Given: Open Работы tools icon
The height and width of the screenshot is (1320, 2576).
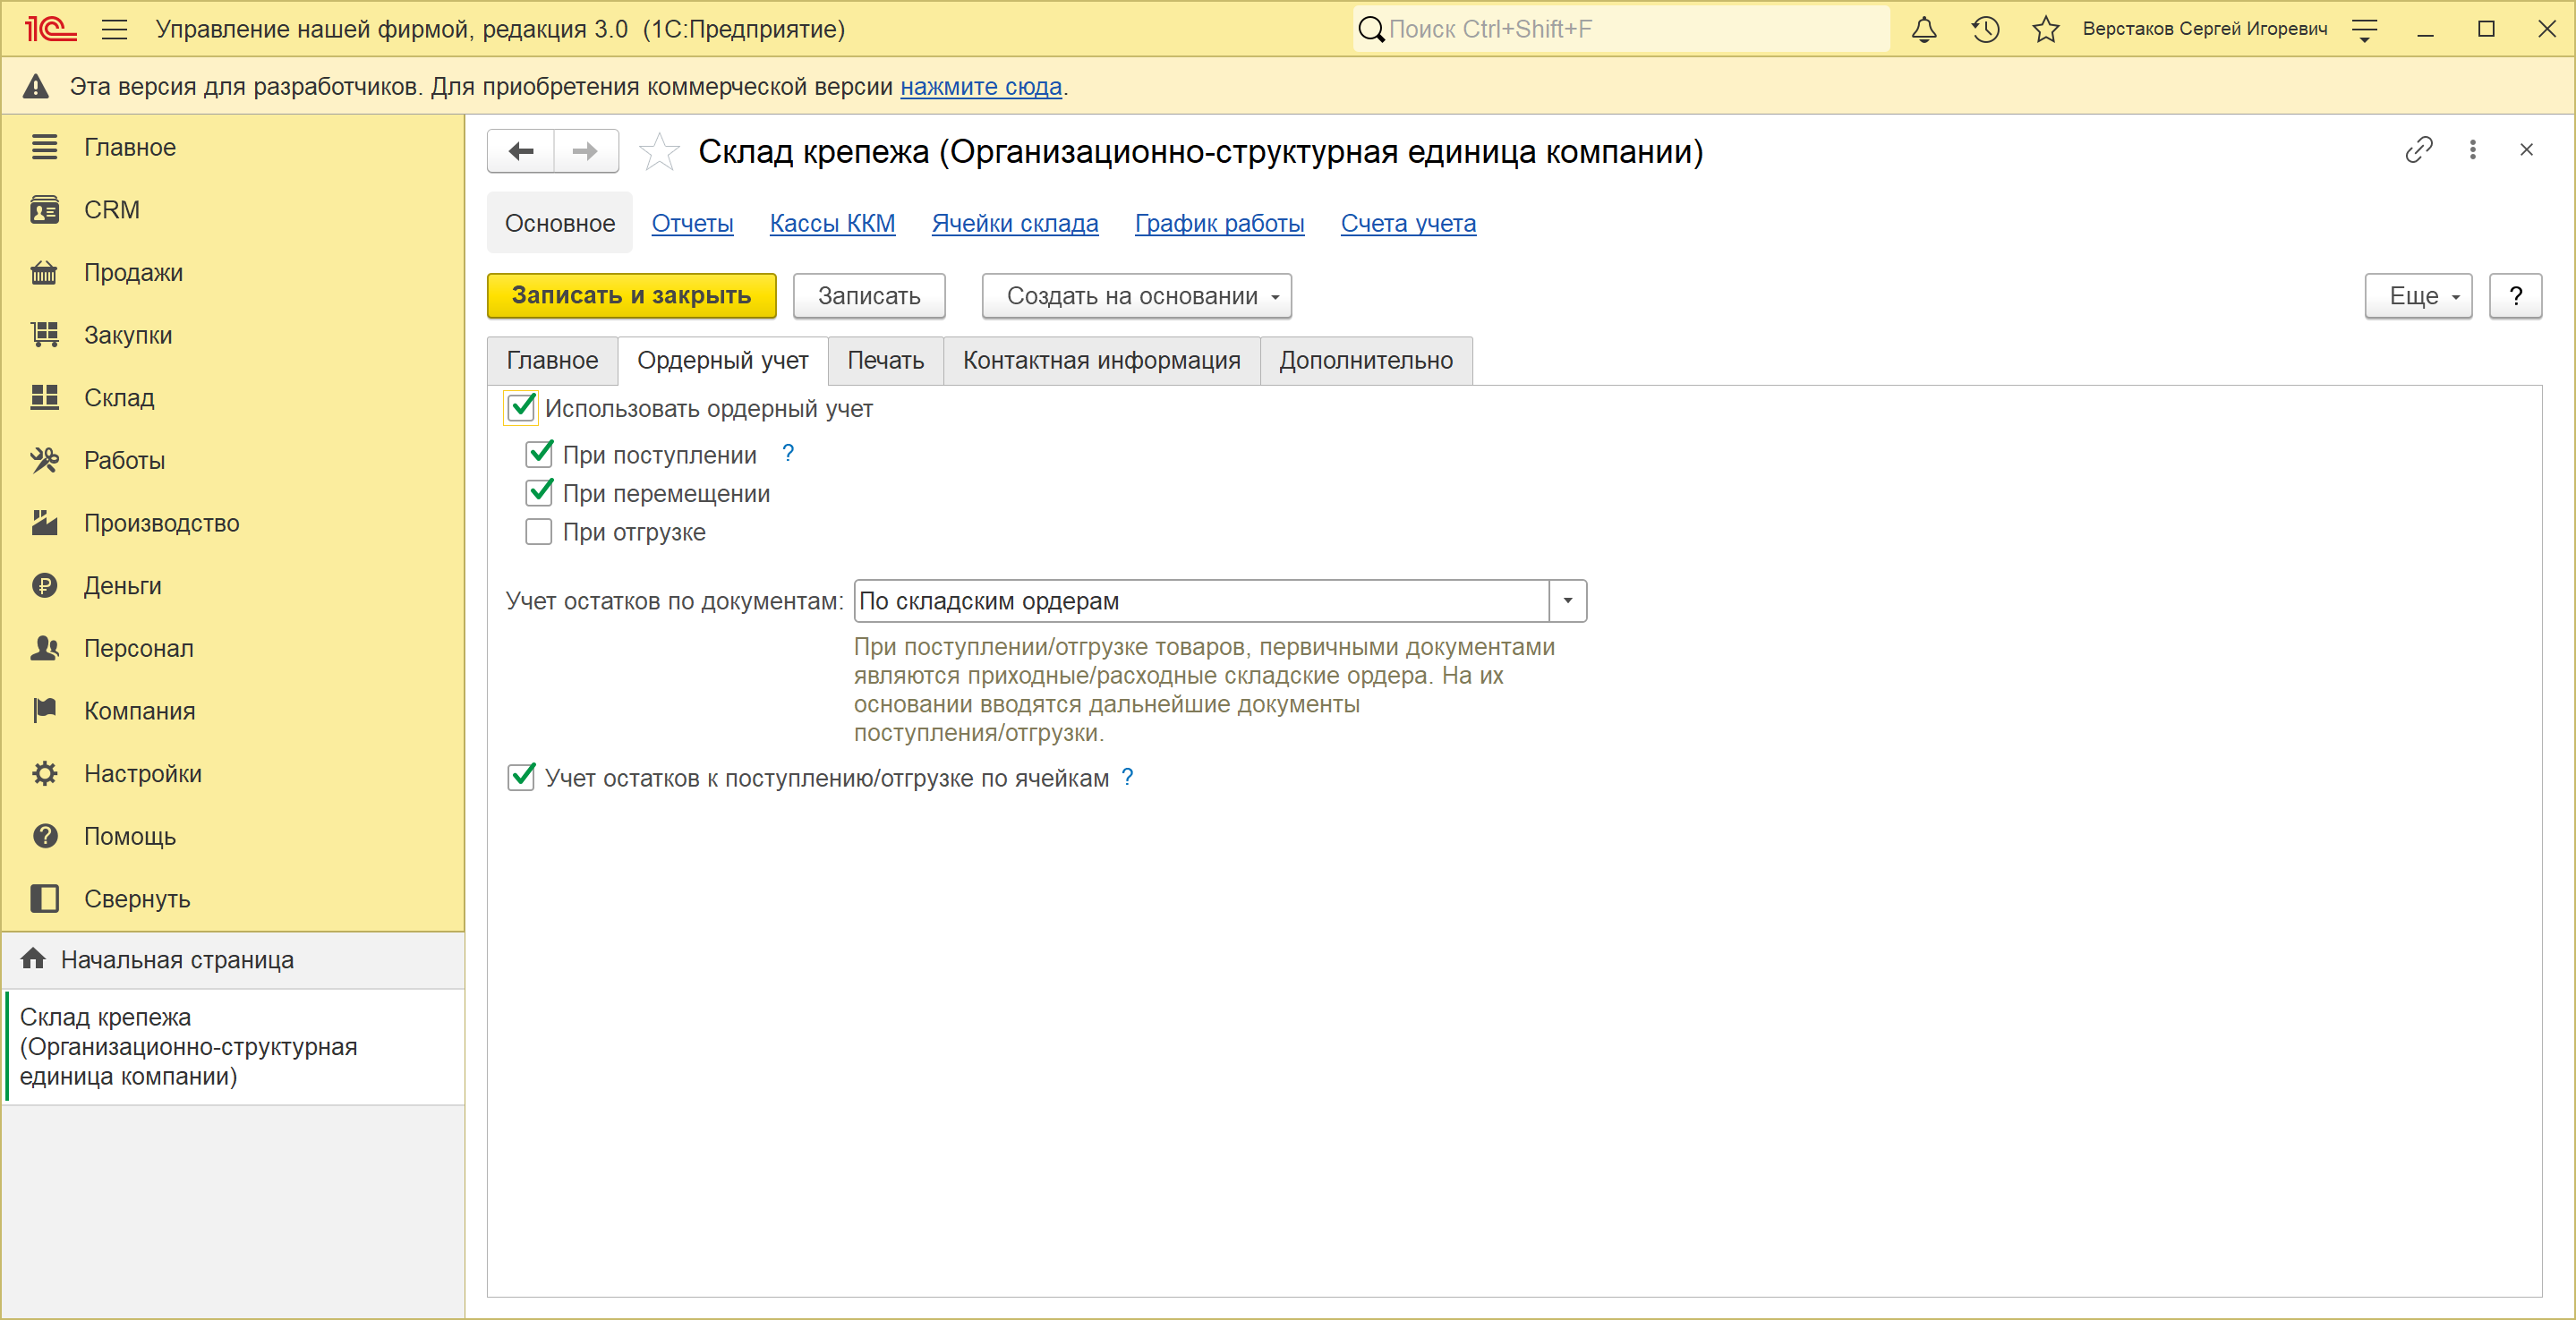Looking at the screenshot, I should [44, 460].
